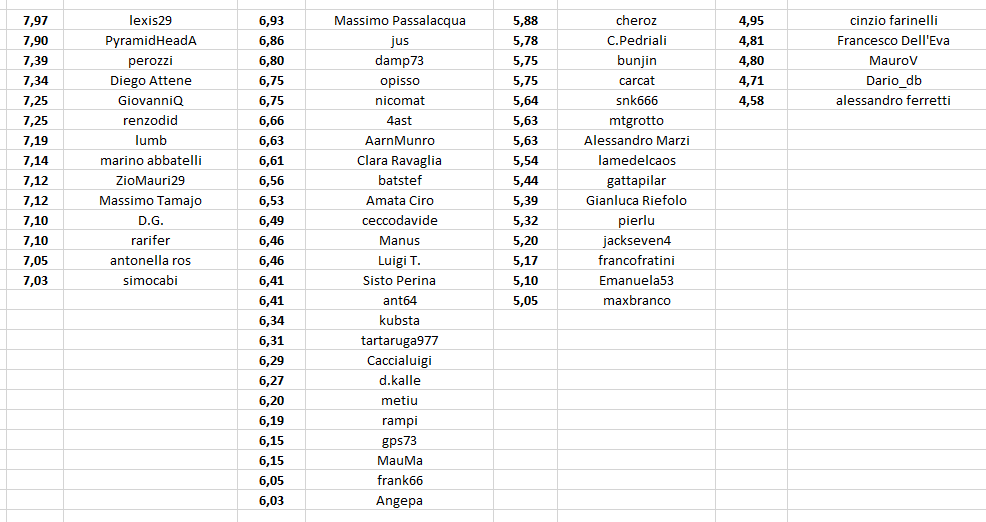Click the score cell 4,58
Image resolution: width=986 pixels, height=522 pixels.
(751, 100)
